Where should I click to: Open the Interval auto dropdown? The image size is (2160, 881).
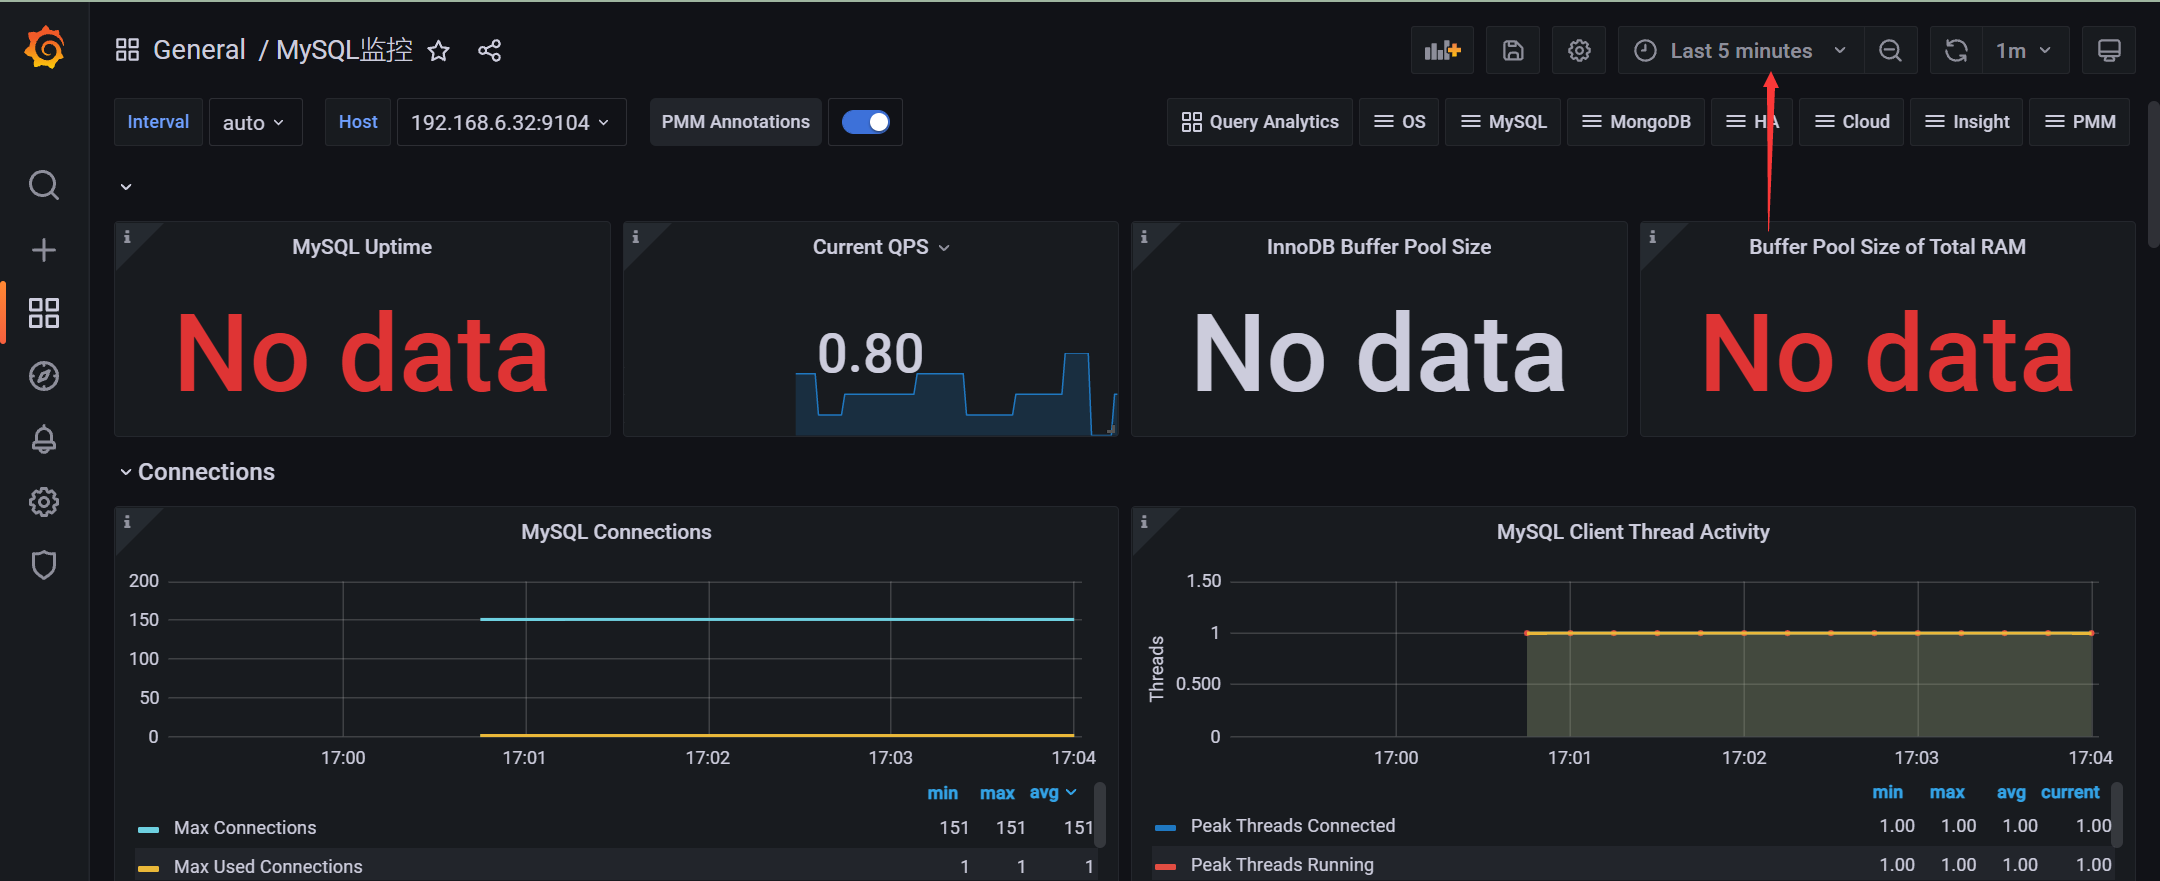[x=255, y=122]
